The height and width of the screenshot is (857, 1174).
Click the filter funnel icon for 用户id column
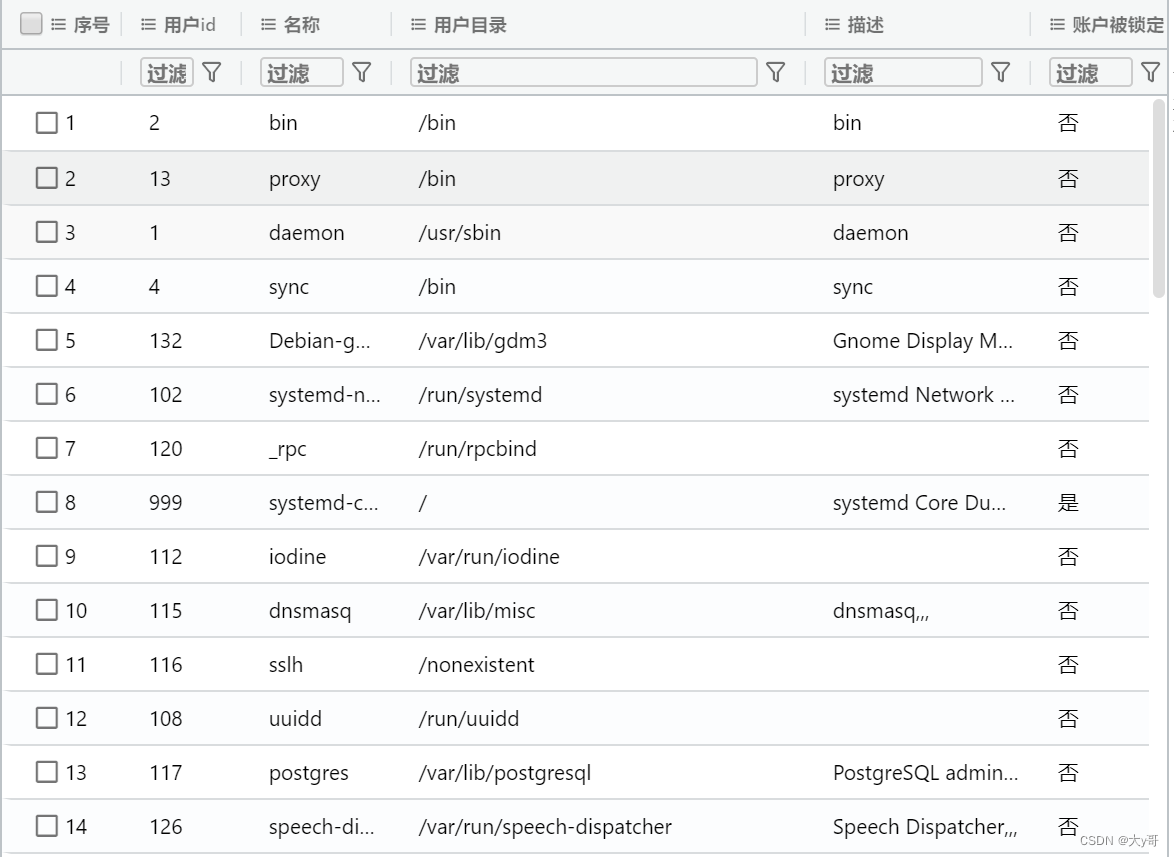pyautogui.click(x=212, y=73)
